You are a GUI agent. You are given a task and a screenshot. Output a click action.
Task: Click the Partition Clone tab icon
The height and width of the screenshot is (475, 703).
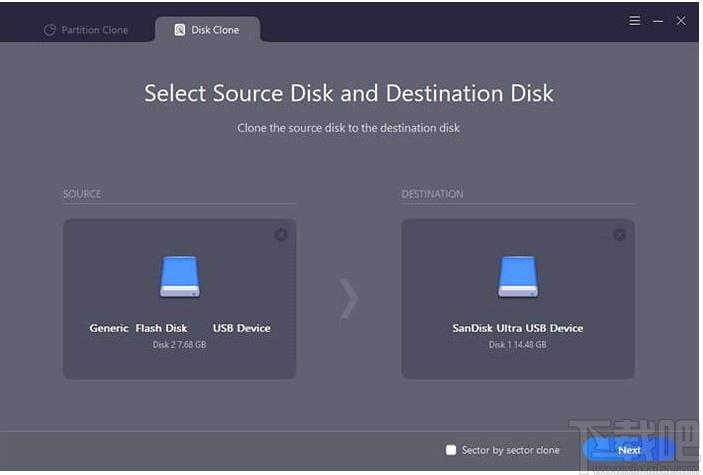pos(50,30)
